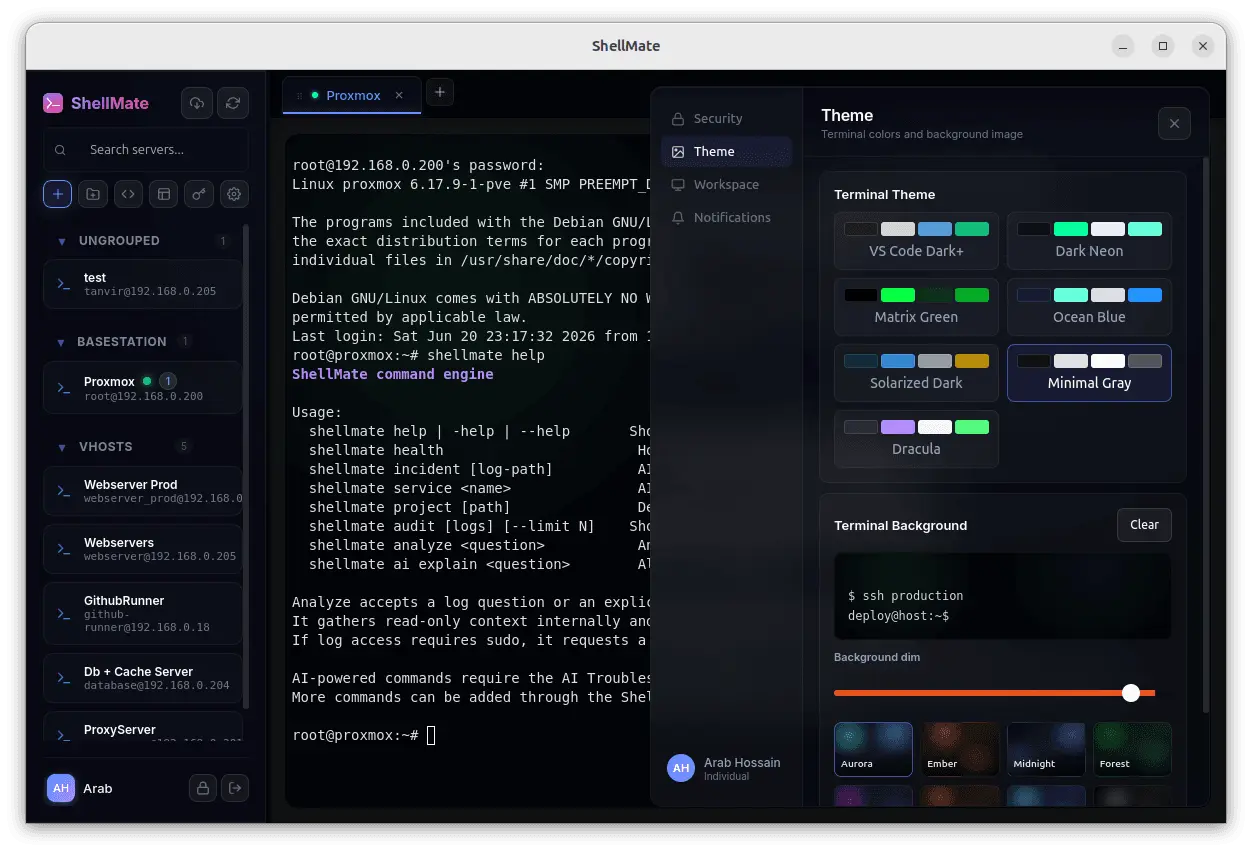Open the code snippets icon
Screen dimensions: 1252x852
click(x=128, y=194)
